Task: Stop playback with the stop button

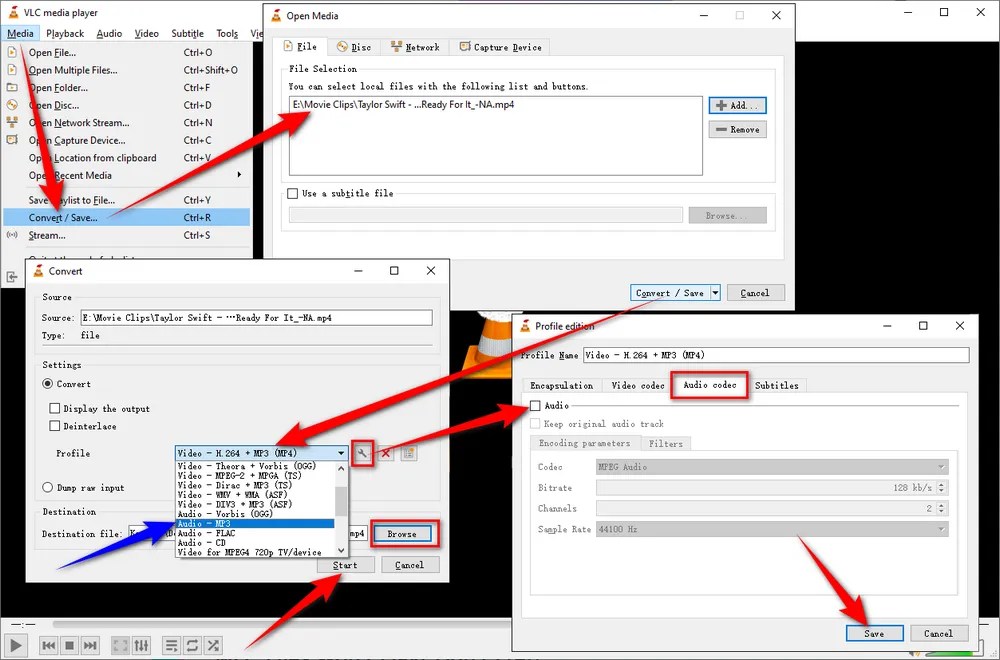Action: [70, 645]
